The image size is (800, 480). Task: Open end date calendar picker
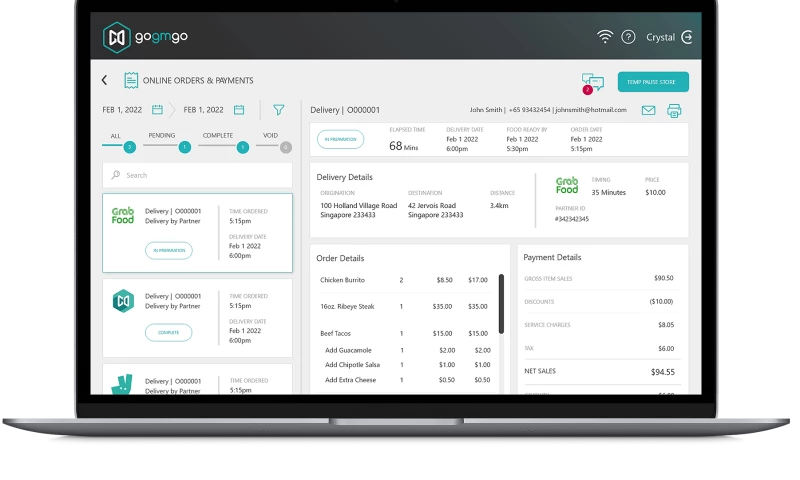pyautogui.click(x=239, y=110)
